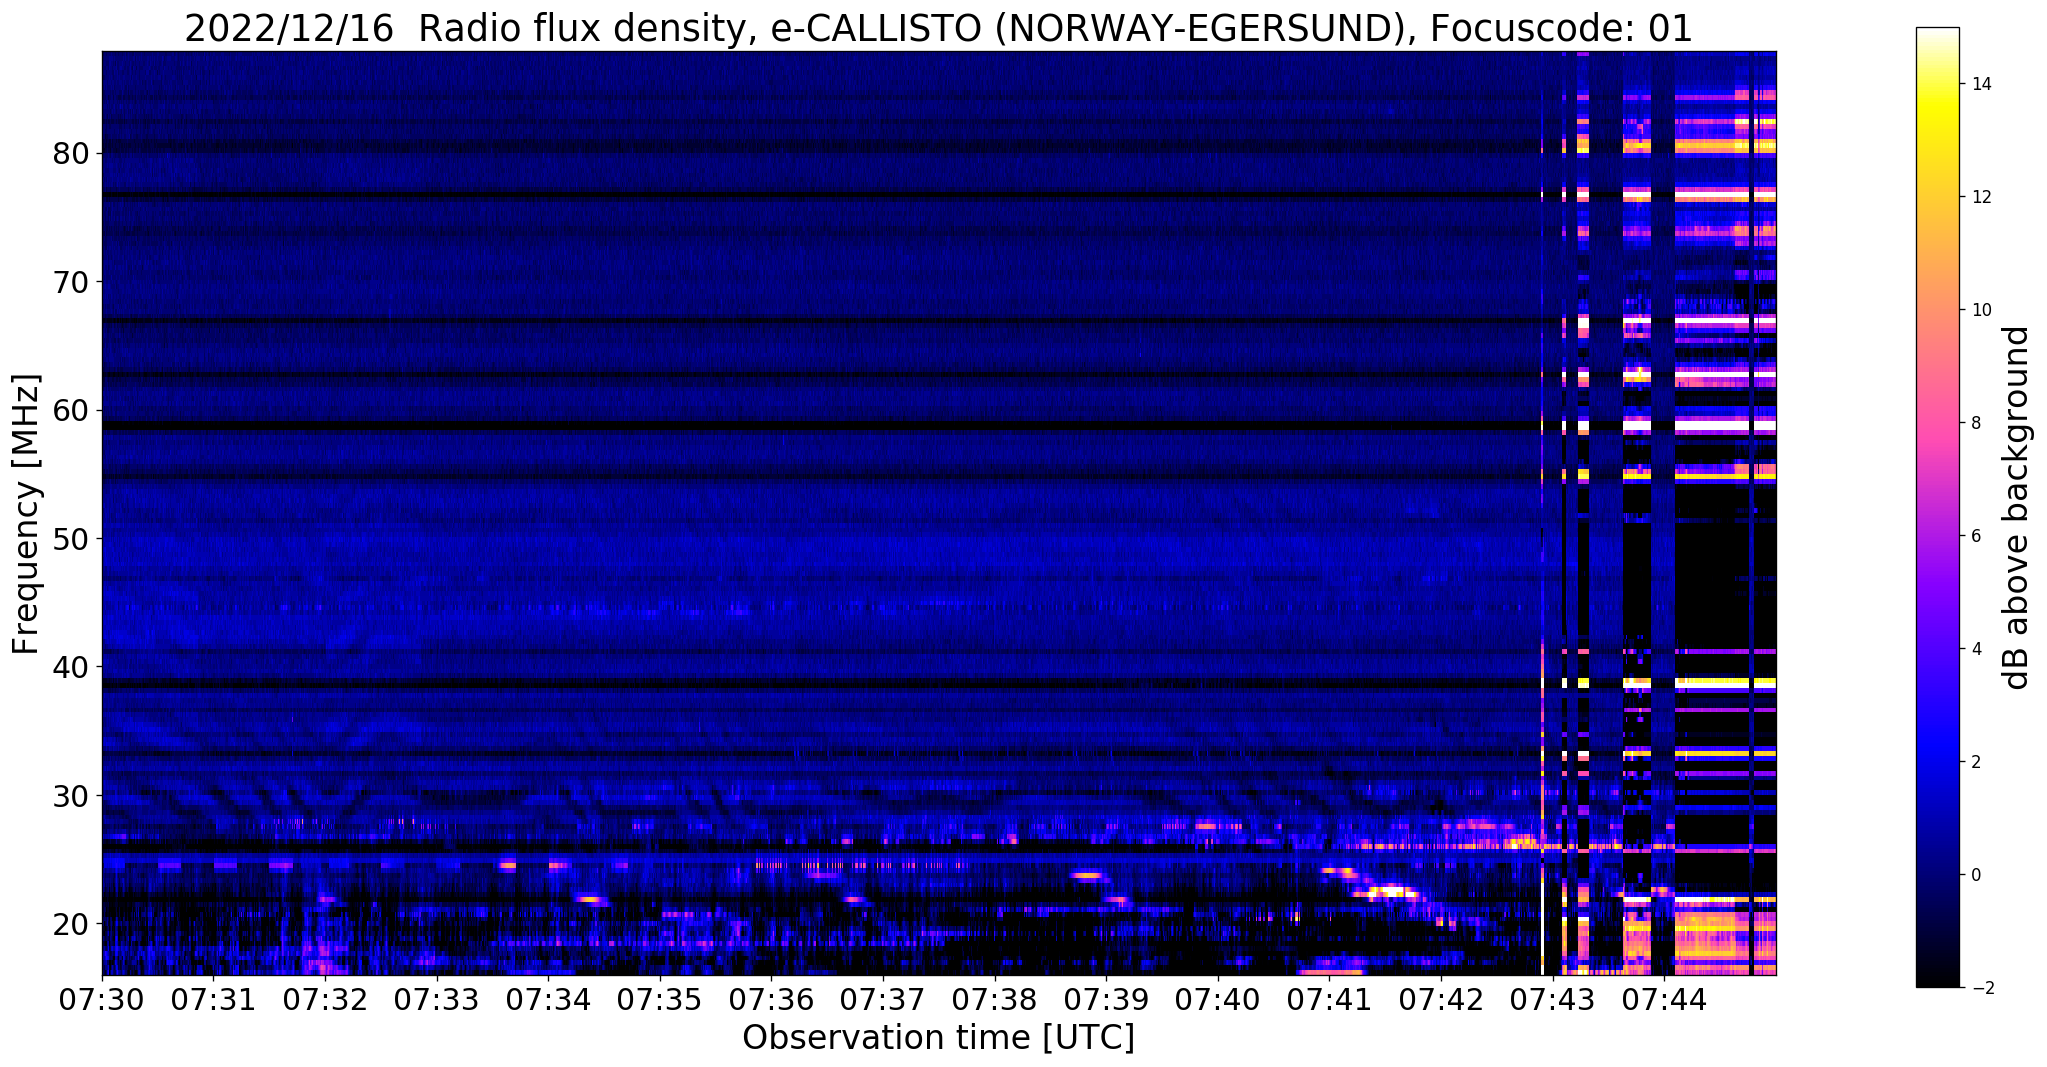The width and height of the screenshot is (2047, 1067).
Task: Click the 07:44 time tick label
Action: tap(1665, 999)
